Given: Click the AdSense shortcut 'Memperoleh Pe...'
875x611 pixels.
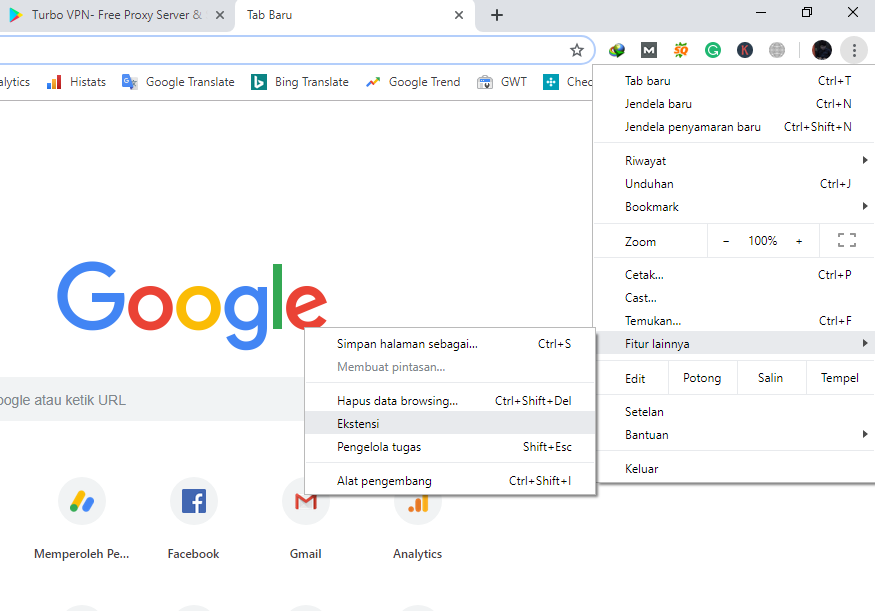Looking at the screenshot, I should pyautogui.click(x=82, y=519).
